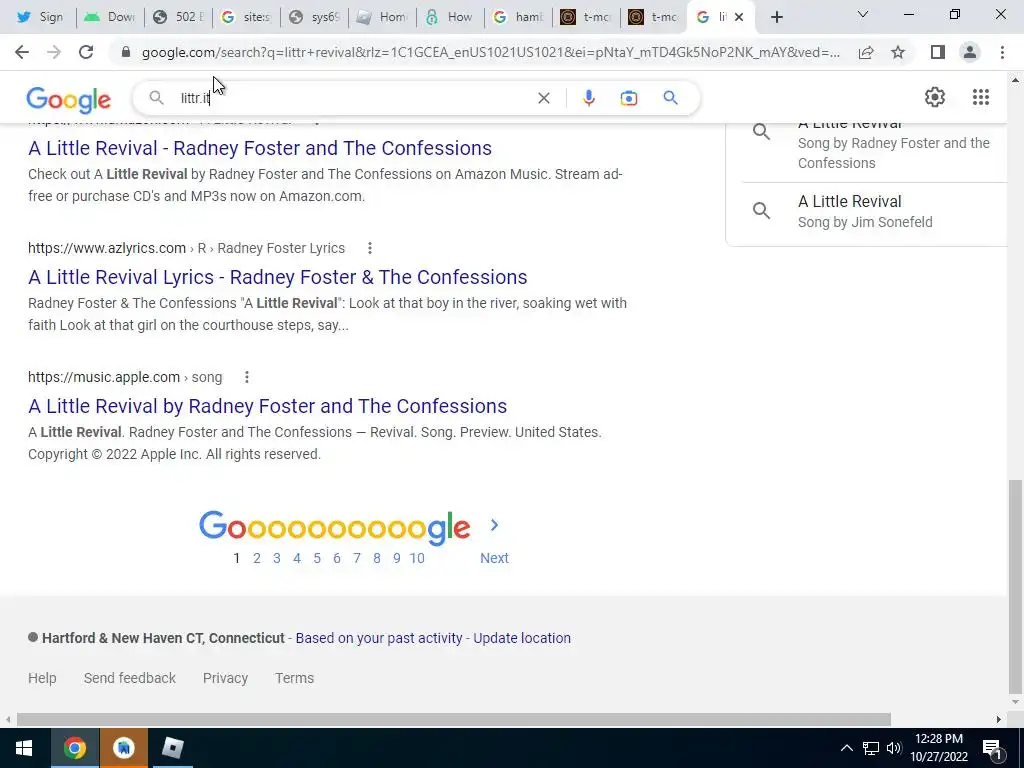This screenshot has height=768, width=1024.
Task: Switch to the site: Google tab
Action: (x=247, y=17)
